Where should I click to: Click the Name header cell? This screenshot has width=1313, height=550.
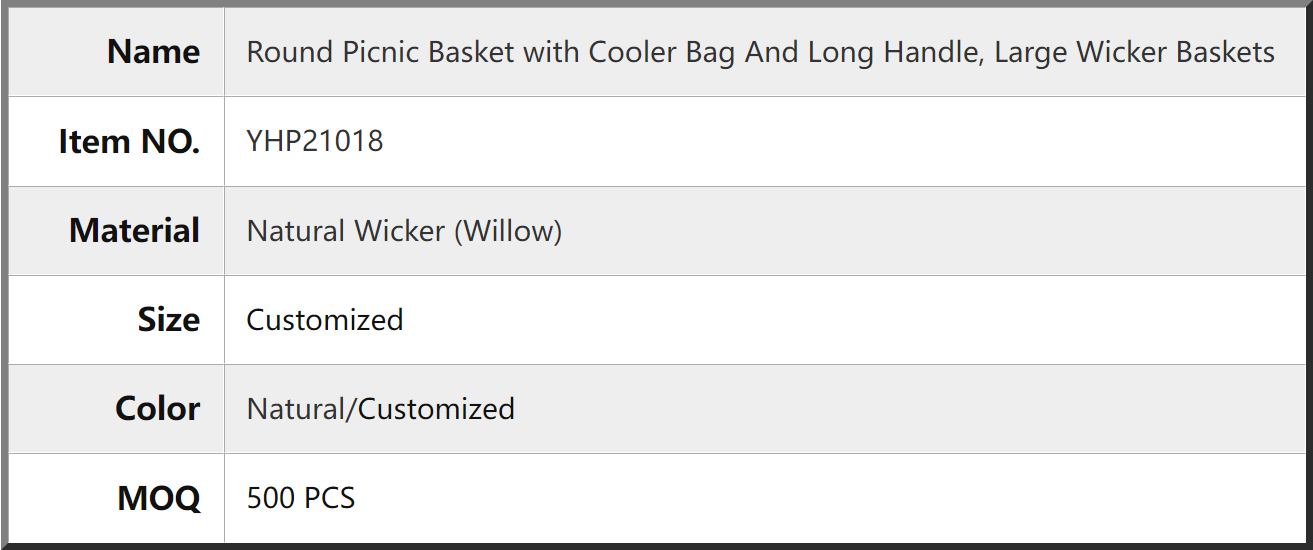pos(116,52)
